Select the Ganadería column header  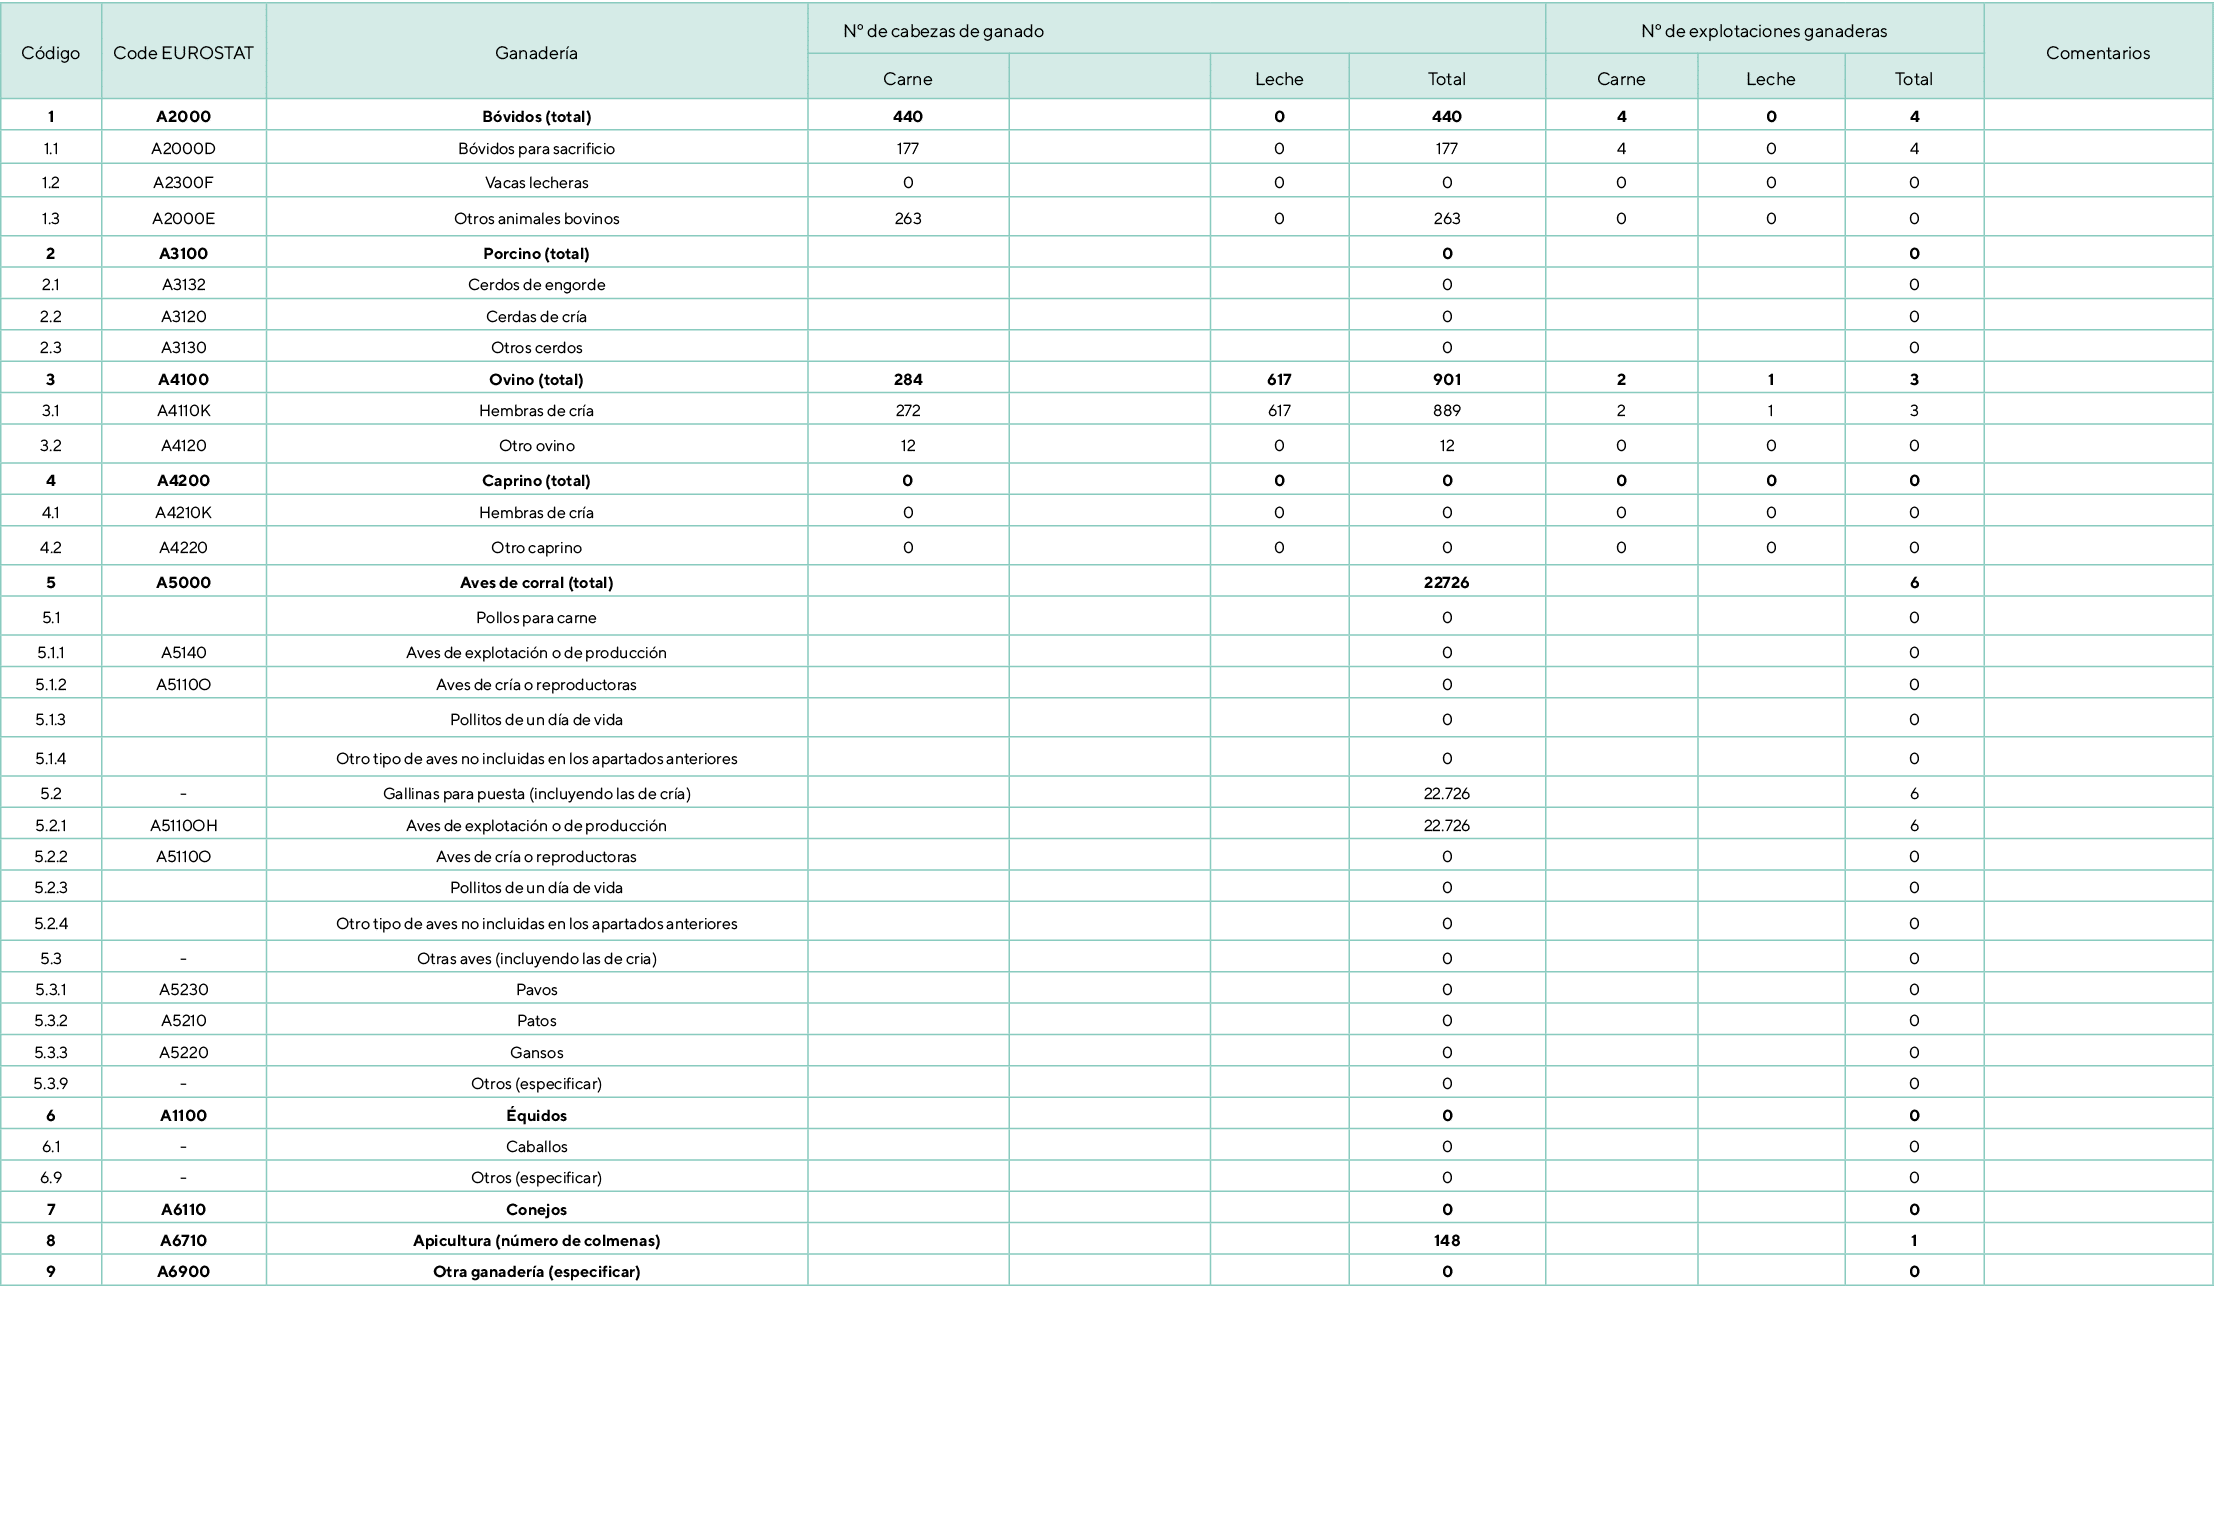point(536,53)
